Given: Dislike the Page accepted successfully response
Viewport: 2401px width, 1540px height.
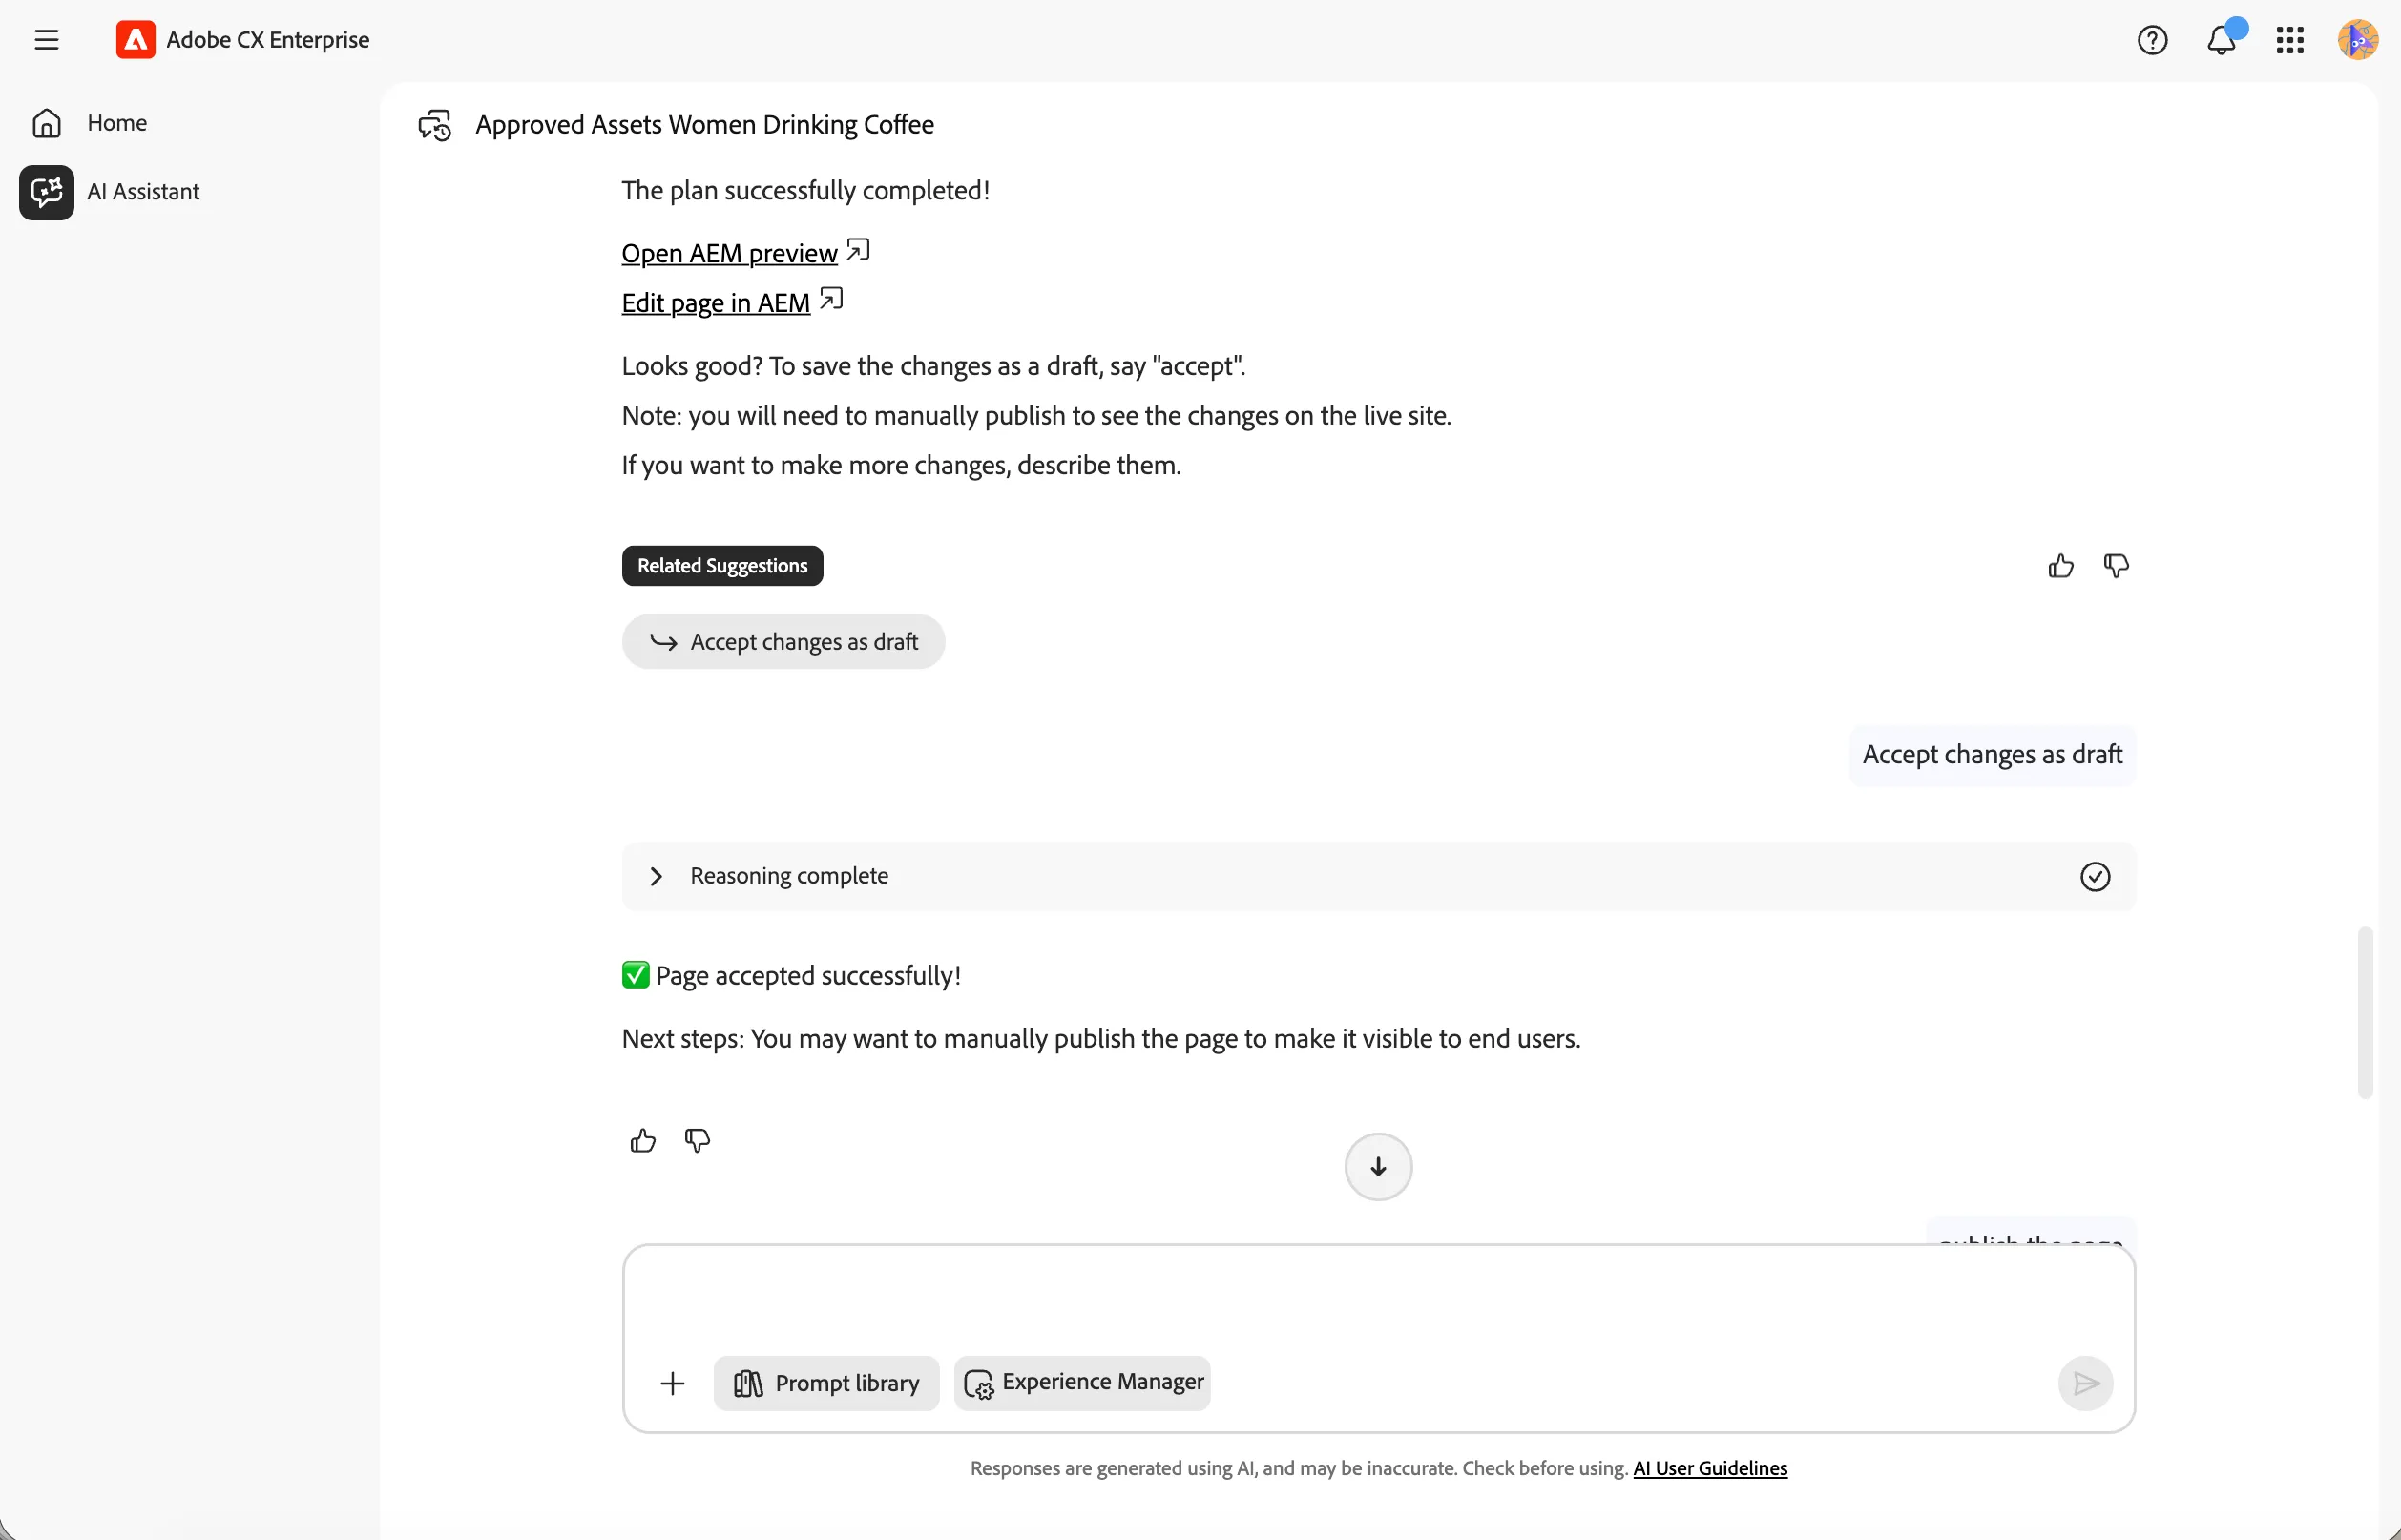Looking at the screenshot, I should [697, 1140].
